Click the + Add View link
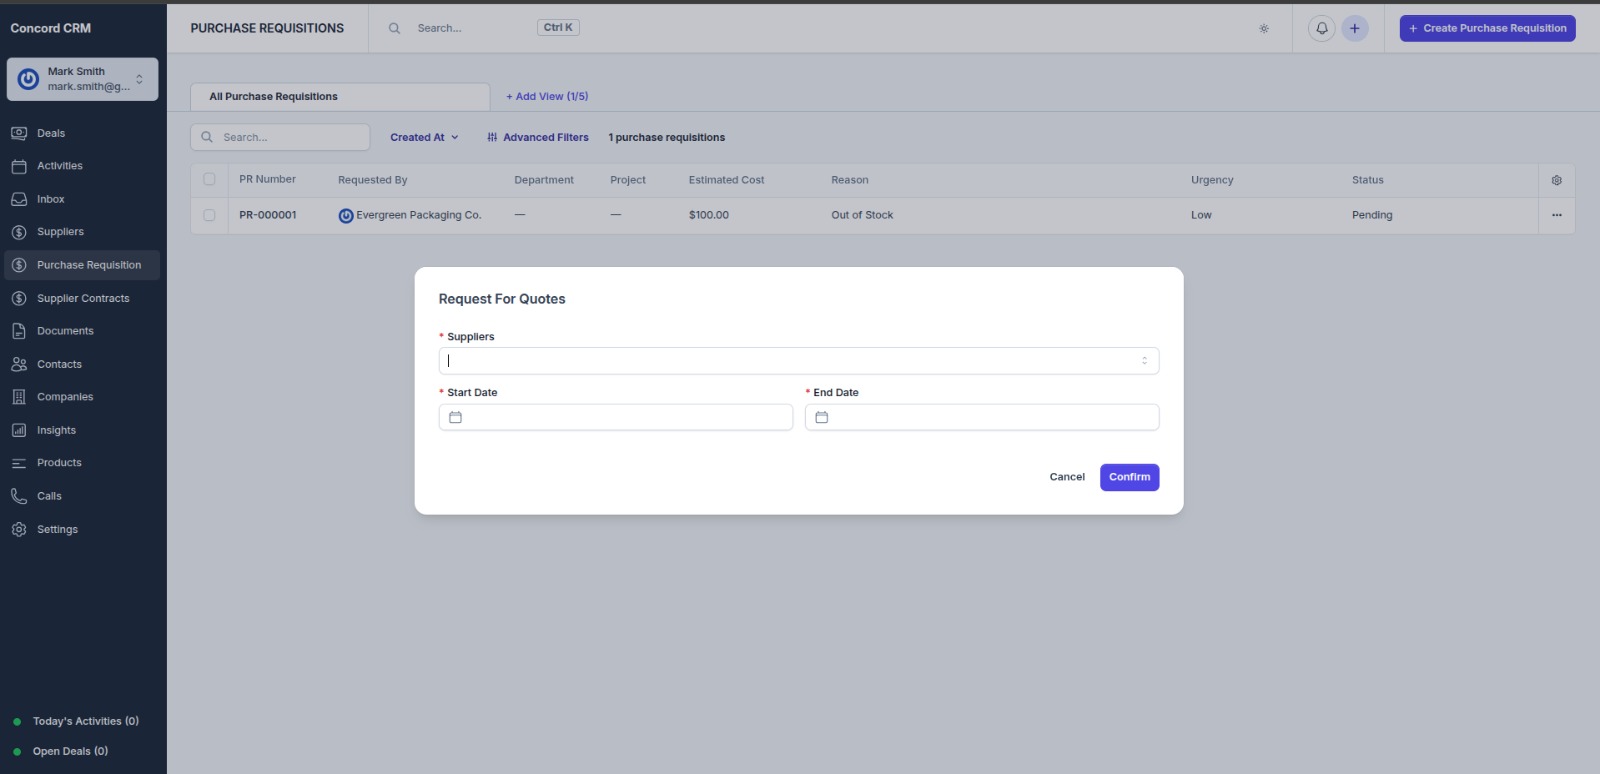Screen dimensions: 1600x774 (547, 97)
